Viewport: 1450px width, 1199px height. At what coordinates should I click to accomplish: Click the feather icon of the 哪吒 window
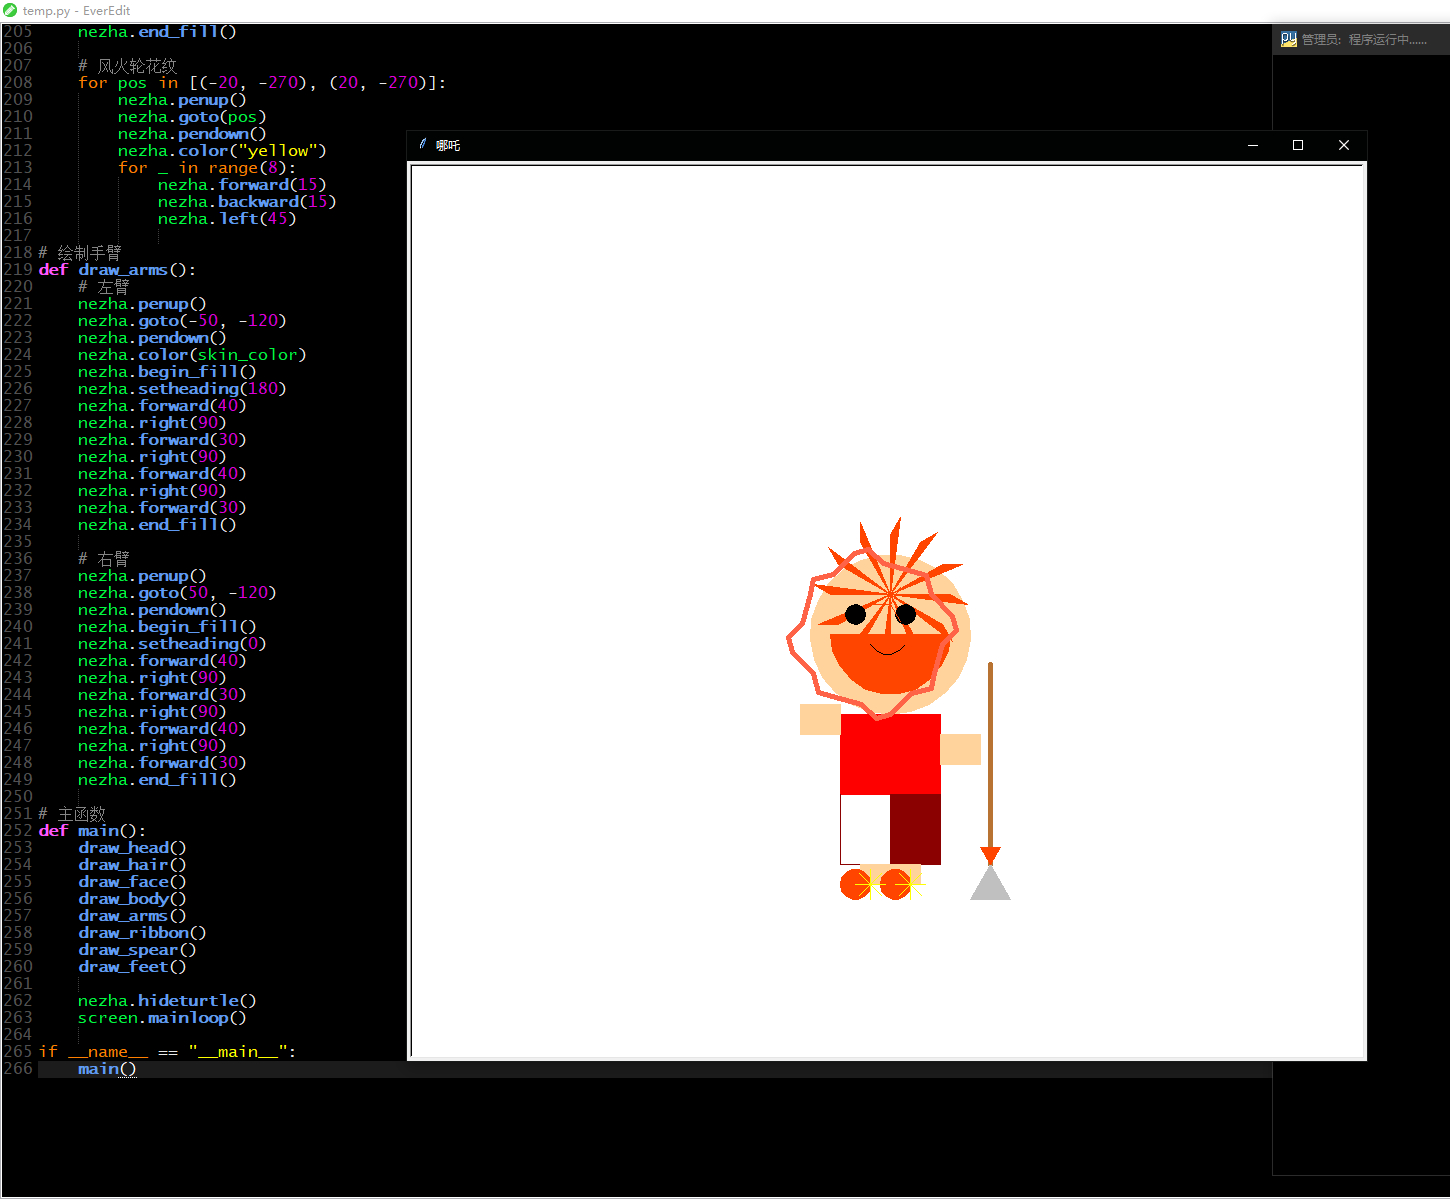pos(423,145)
